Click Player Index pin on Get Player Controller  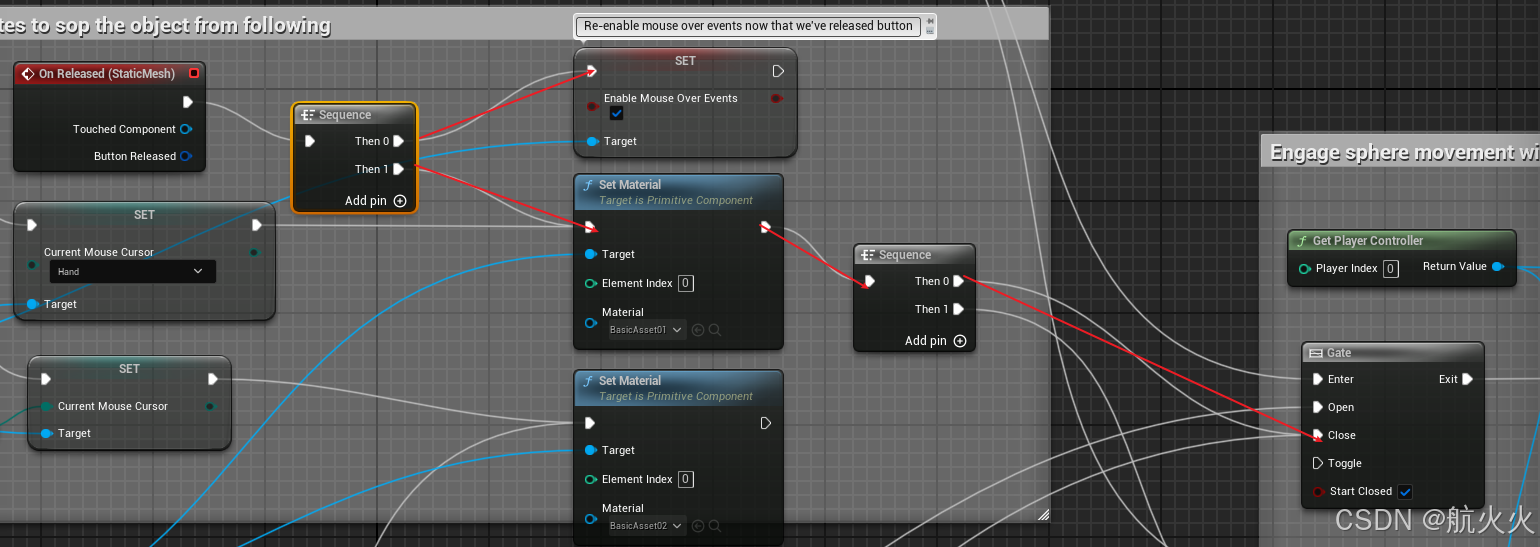pos(1305,268)
